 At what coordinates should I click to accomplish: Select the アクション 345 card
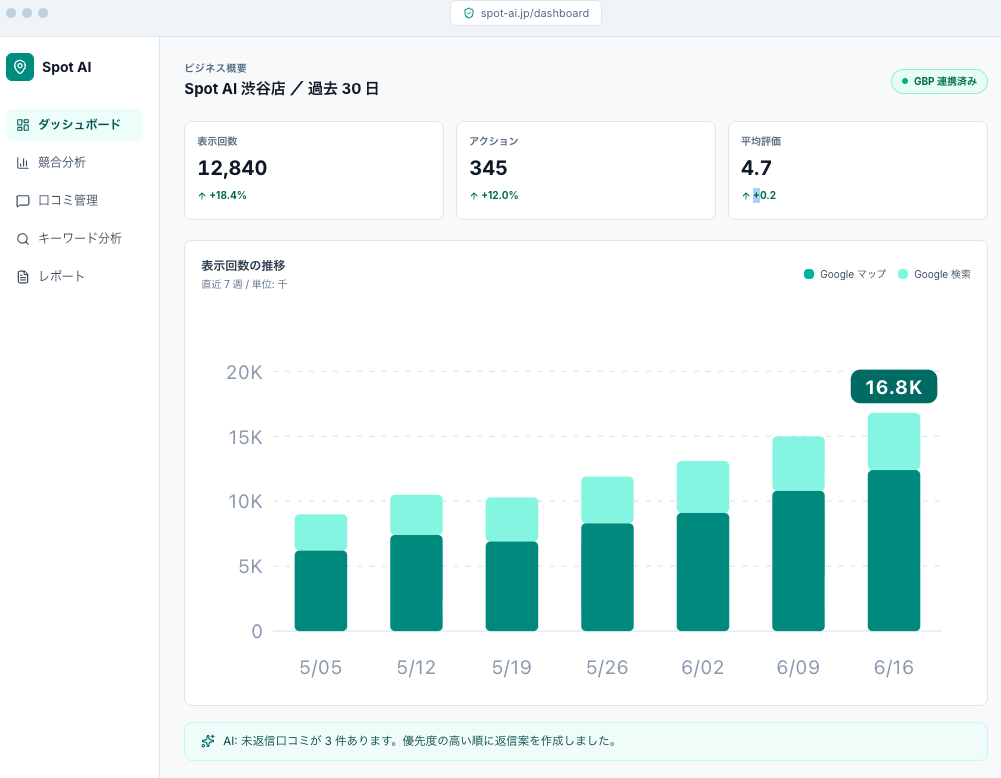tap(586, 170)
